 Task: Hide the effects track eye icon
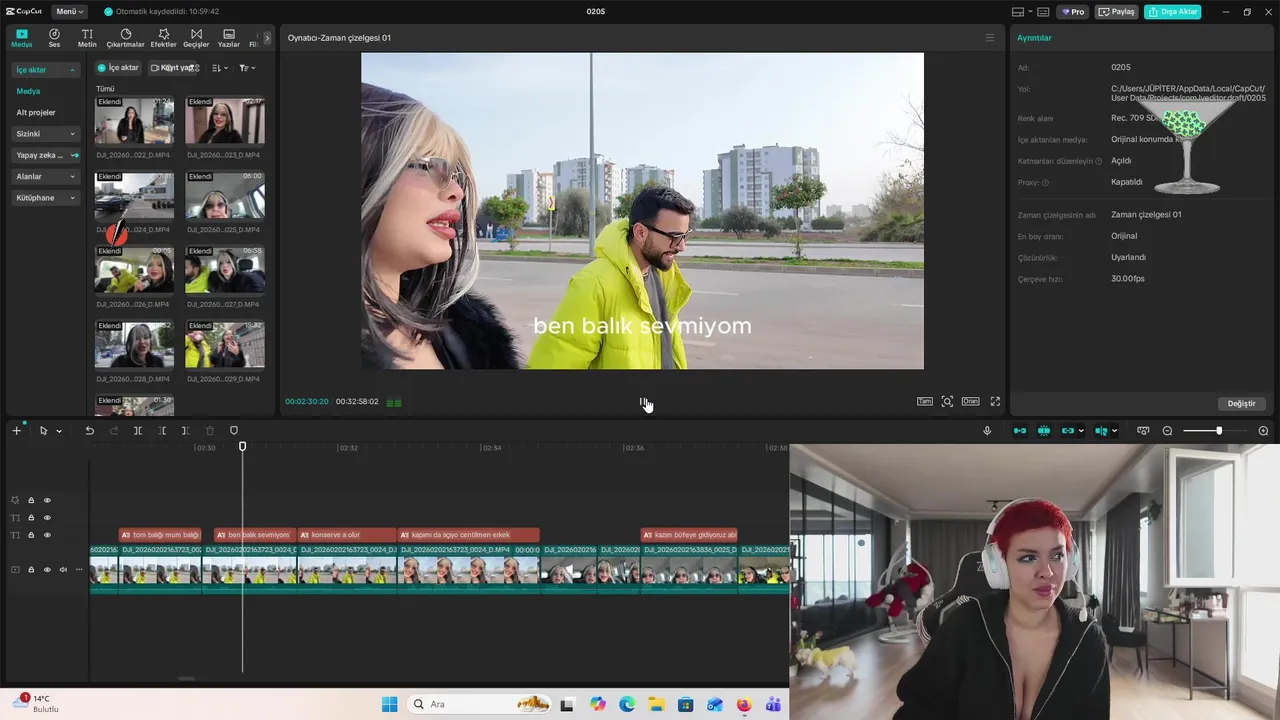(x=47, y=500)
